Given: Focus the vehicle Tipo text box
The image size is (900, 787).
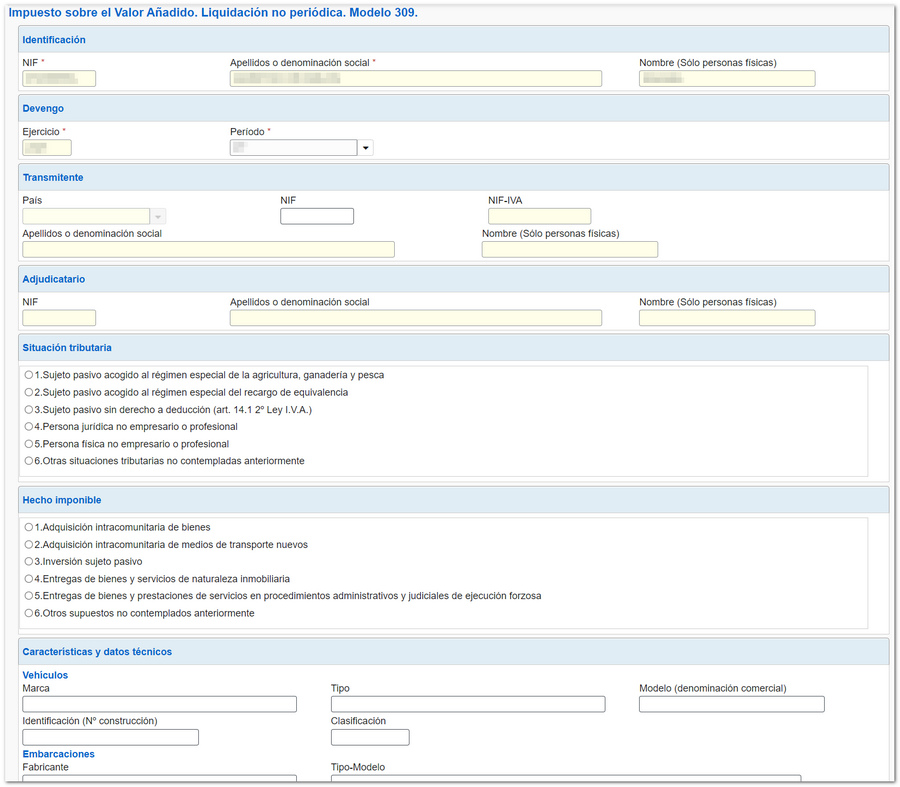Looking at the screenshot, I should point(468,704).
